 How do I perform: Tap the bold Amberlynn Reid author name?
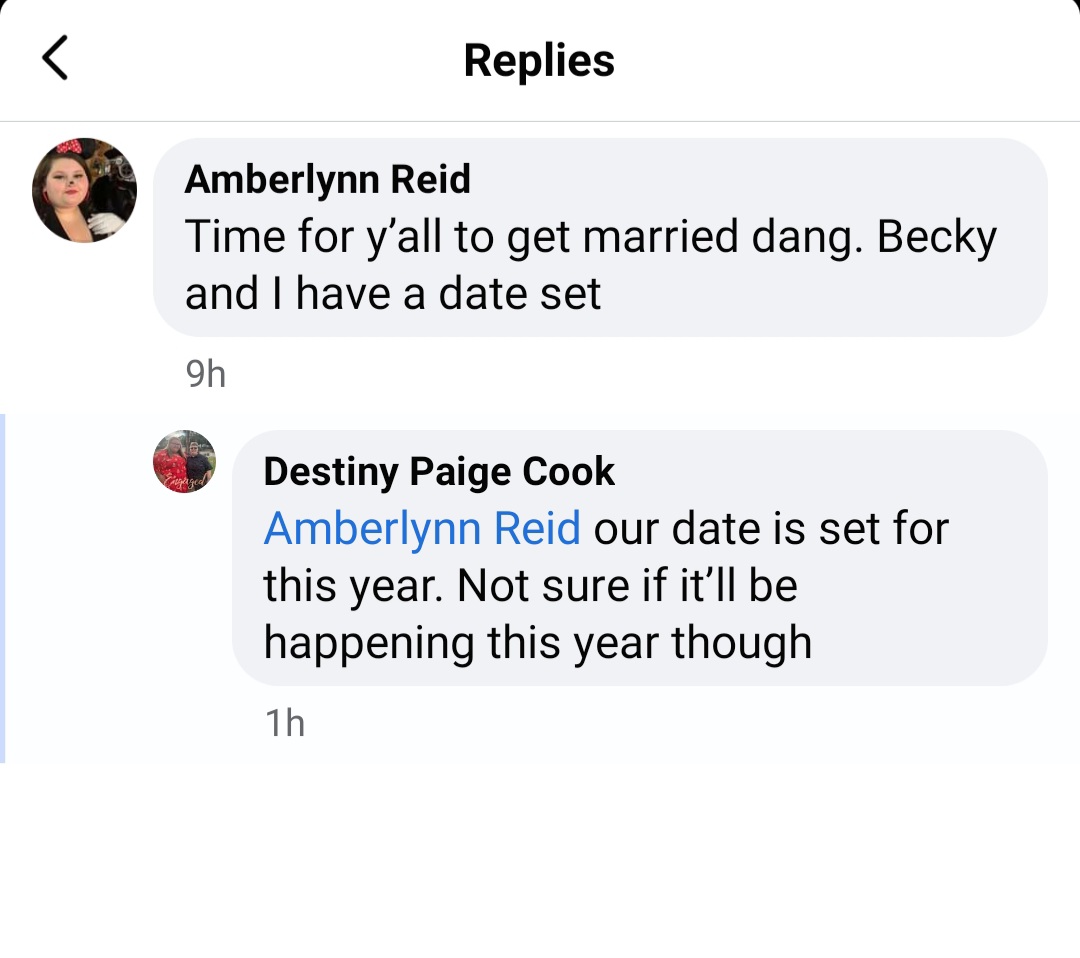click(327, 179)
